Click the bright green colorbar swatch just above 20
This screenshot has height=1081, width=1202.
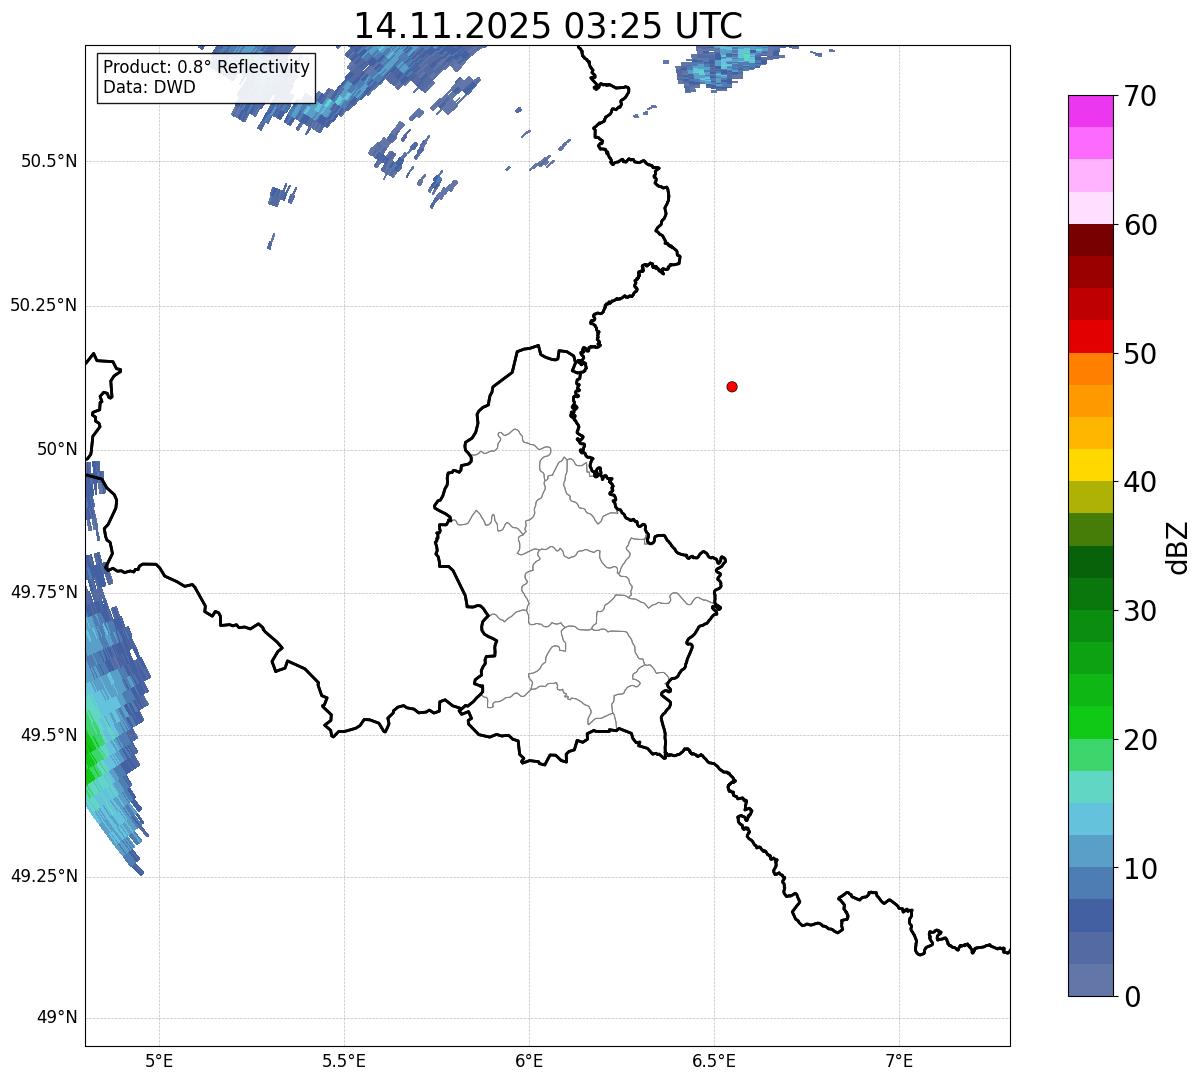click(1091, 722)
